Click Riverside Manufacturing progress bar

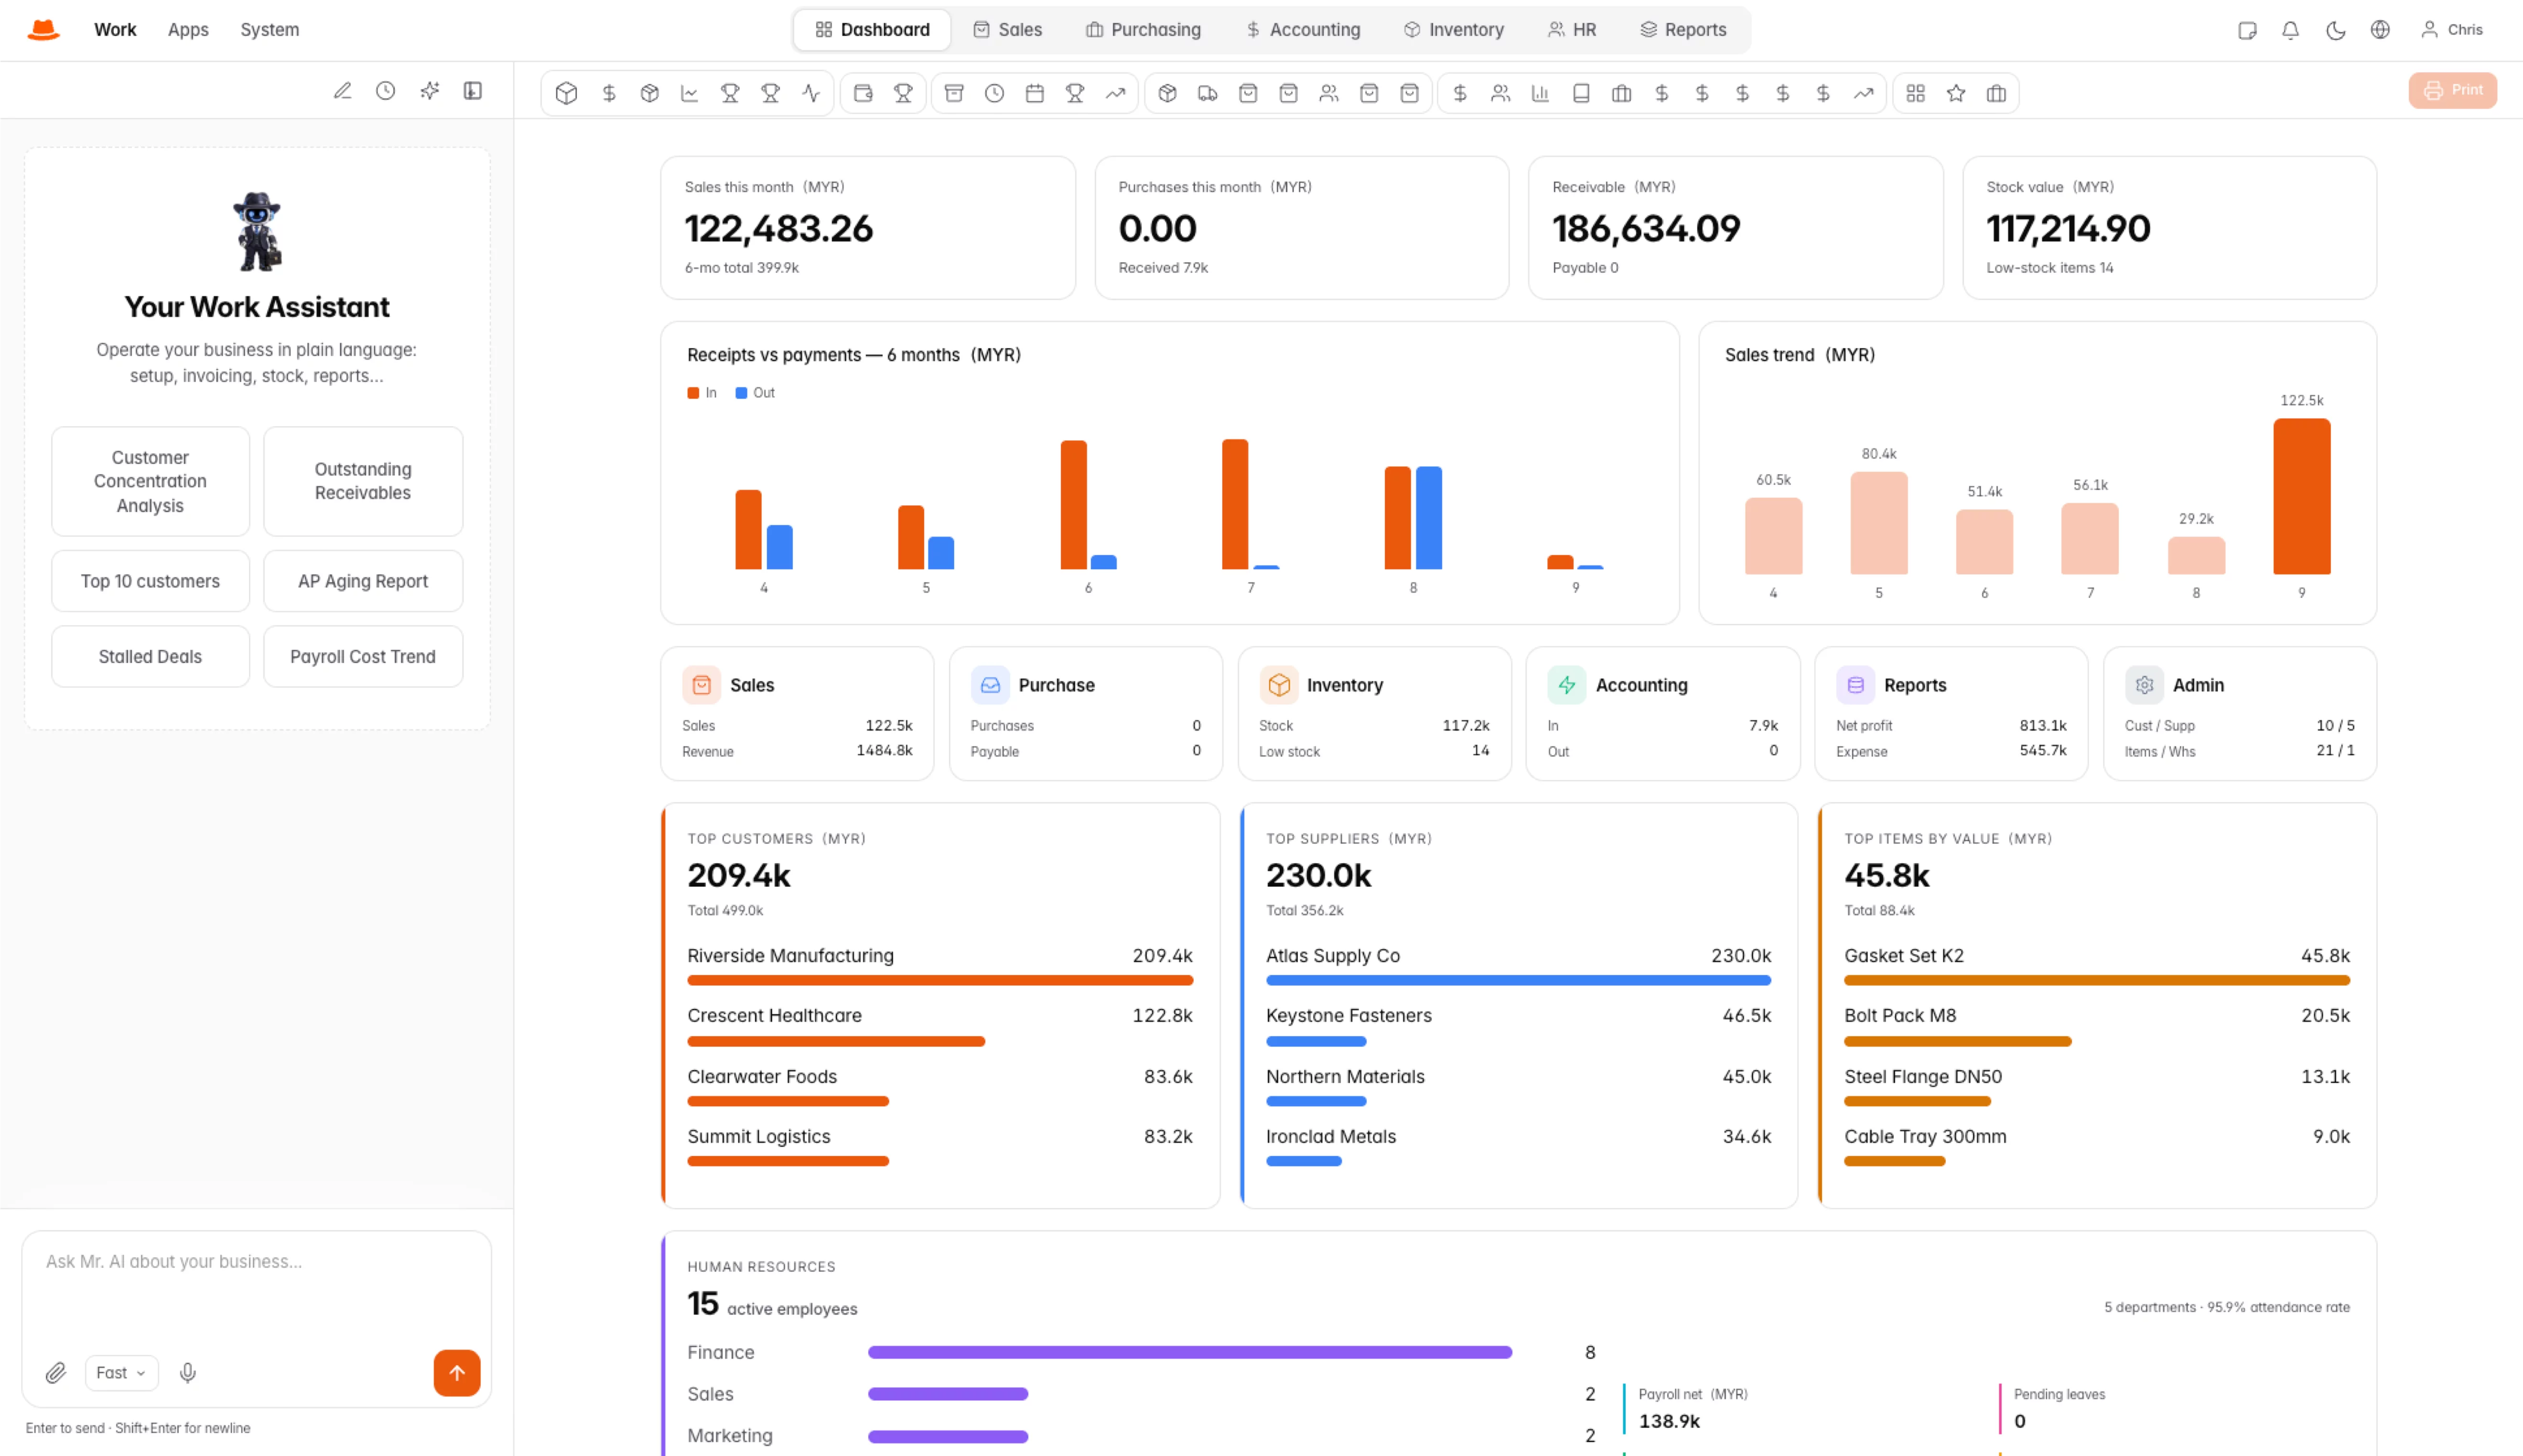click(940, 981)
